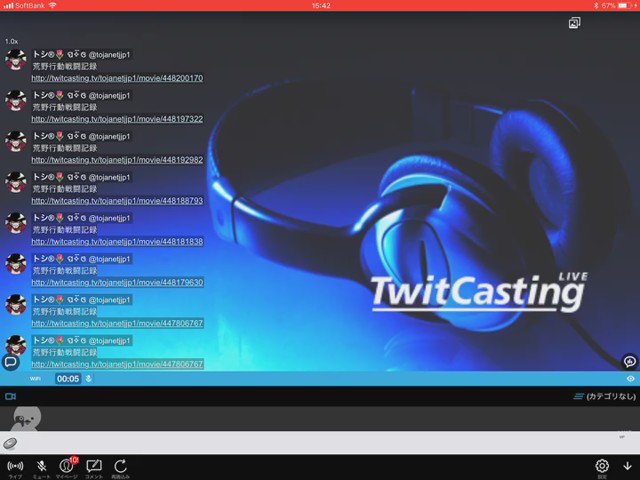This screenshot has width=640, height=480.
Task: Click 荒野行動戦闘記録 text above link 448181838
Action: coord(64,230)
